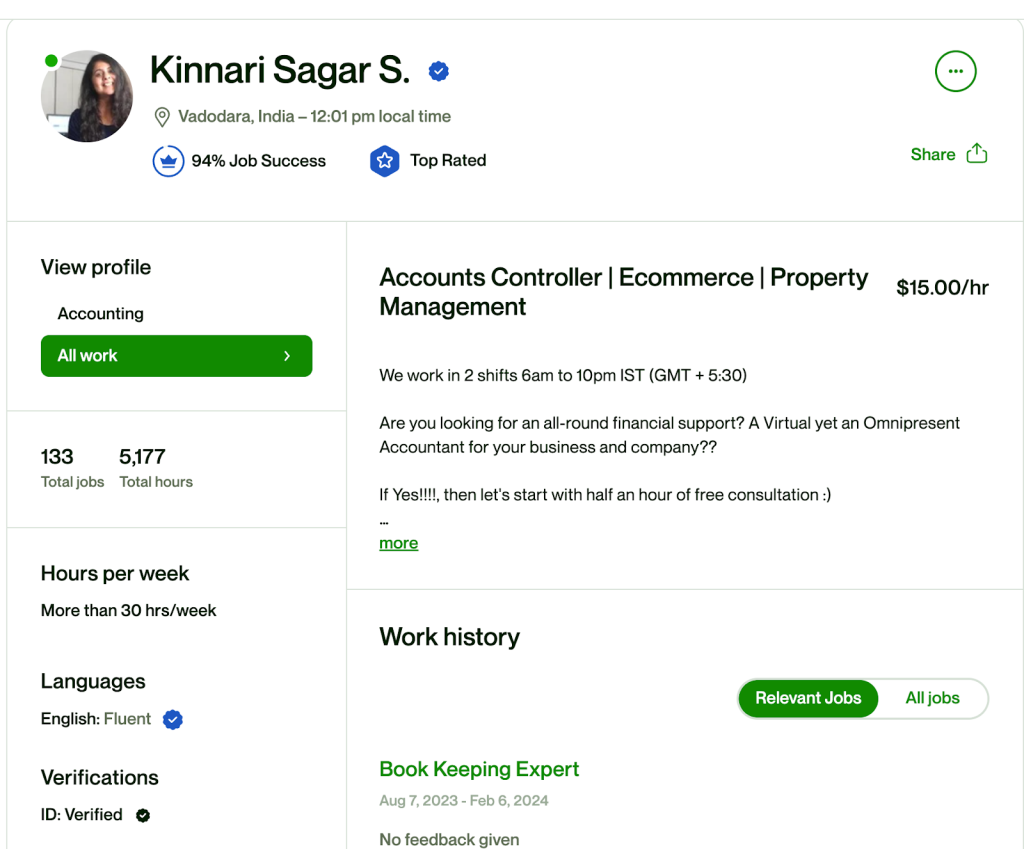Open the Book Keeping Expert job
Viewport: 1024px width, 849px height.
pos(479,769)
